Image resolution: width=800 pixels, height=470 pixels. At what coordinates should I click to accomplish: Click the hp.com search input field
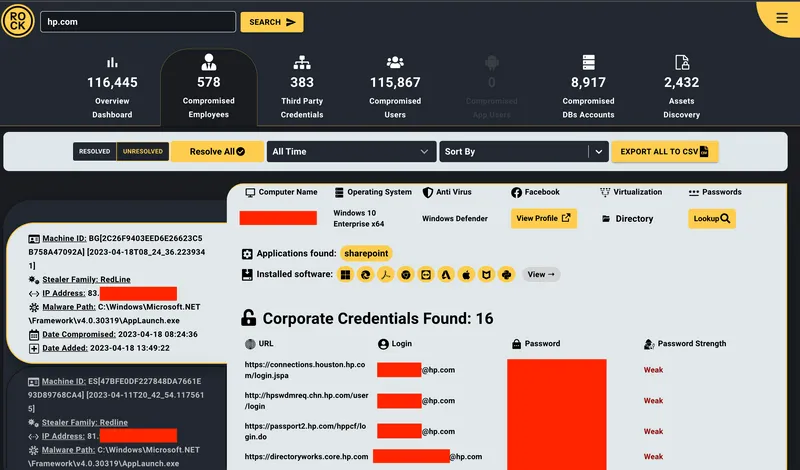(x=138, y=22)
